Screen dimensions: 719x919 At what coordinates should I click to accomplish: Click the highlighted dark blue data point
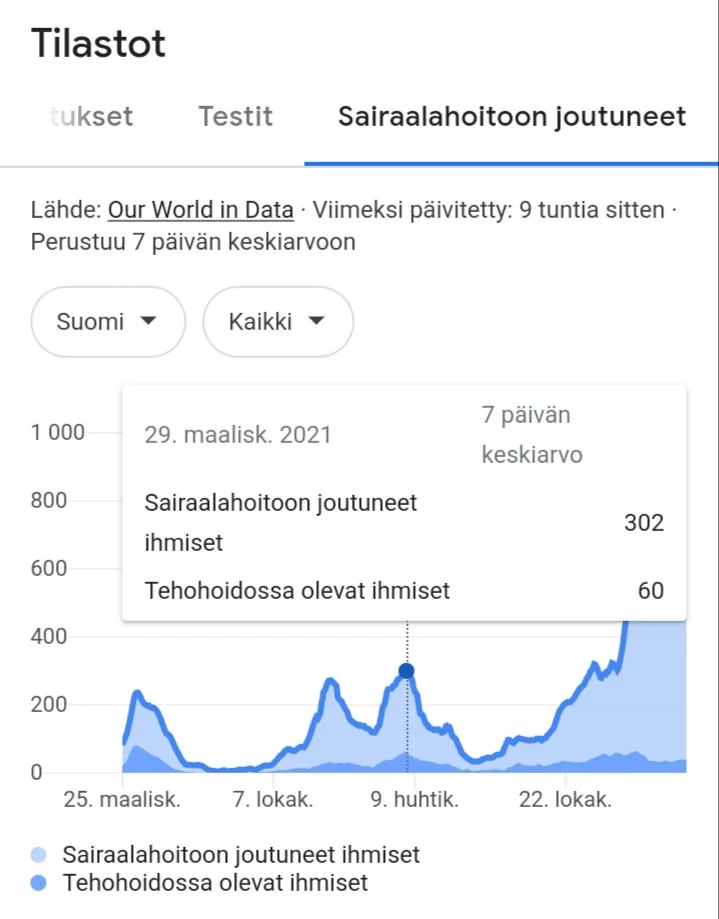406,671
